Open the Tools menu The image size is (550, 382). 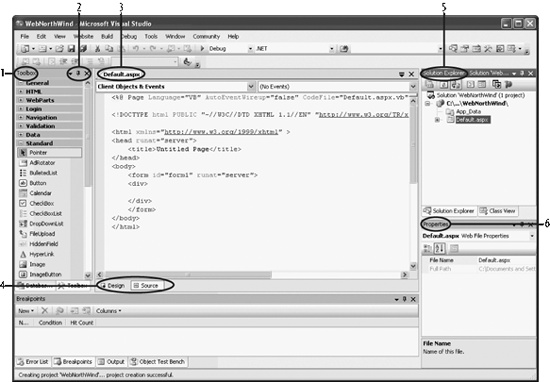[151, 36]
